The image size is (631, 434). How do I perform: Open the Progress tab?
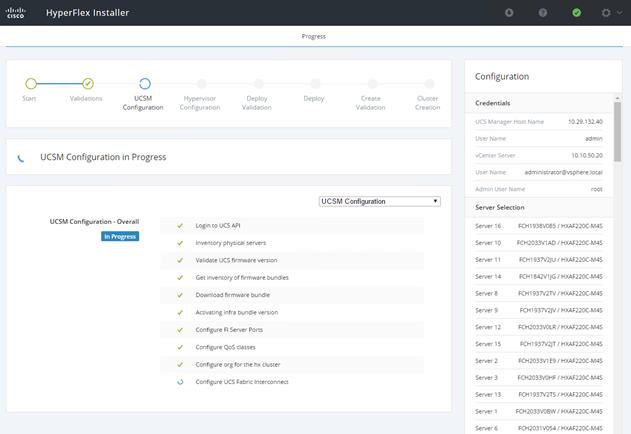click(x=313, y=36)
